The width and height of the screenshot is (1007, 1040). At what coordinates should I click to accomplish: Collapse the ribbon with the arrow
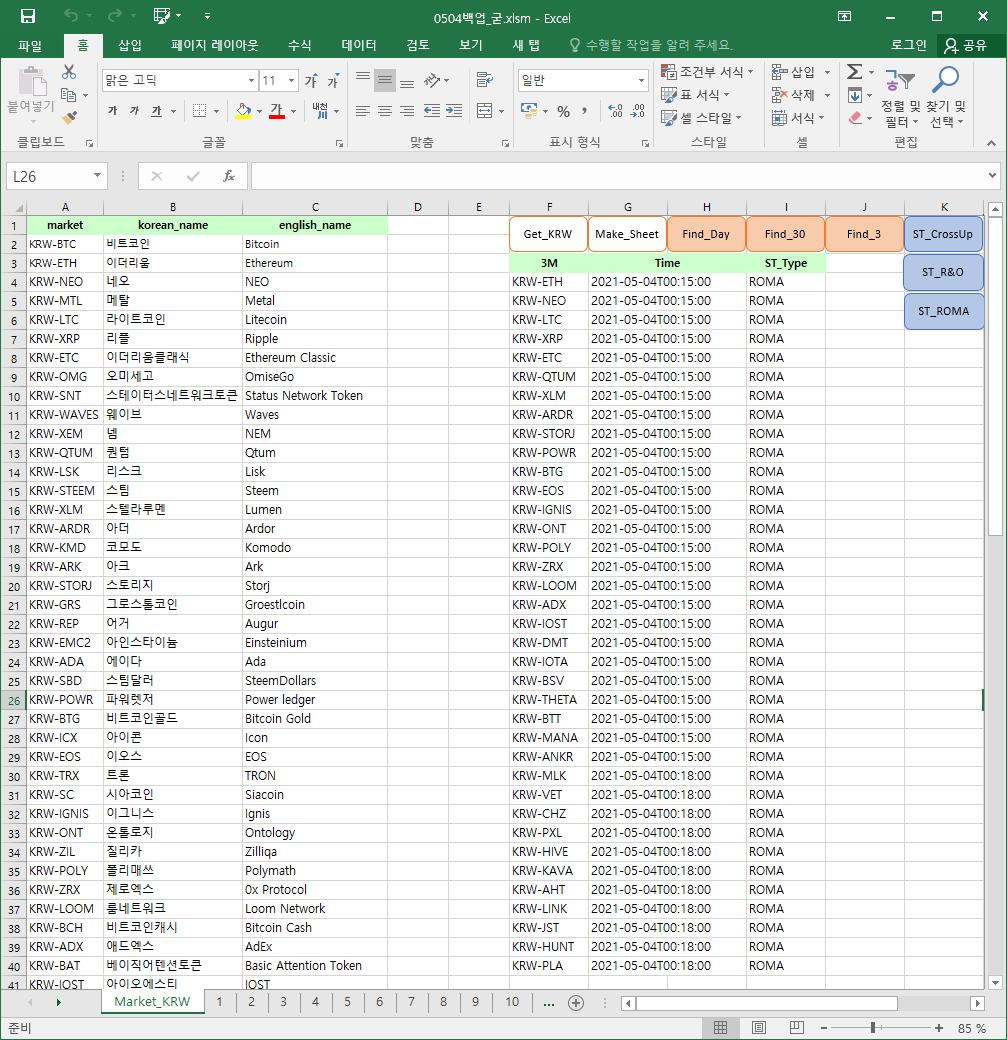point(991,143)
